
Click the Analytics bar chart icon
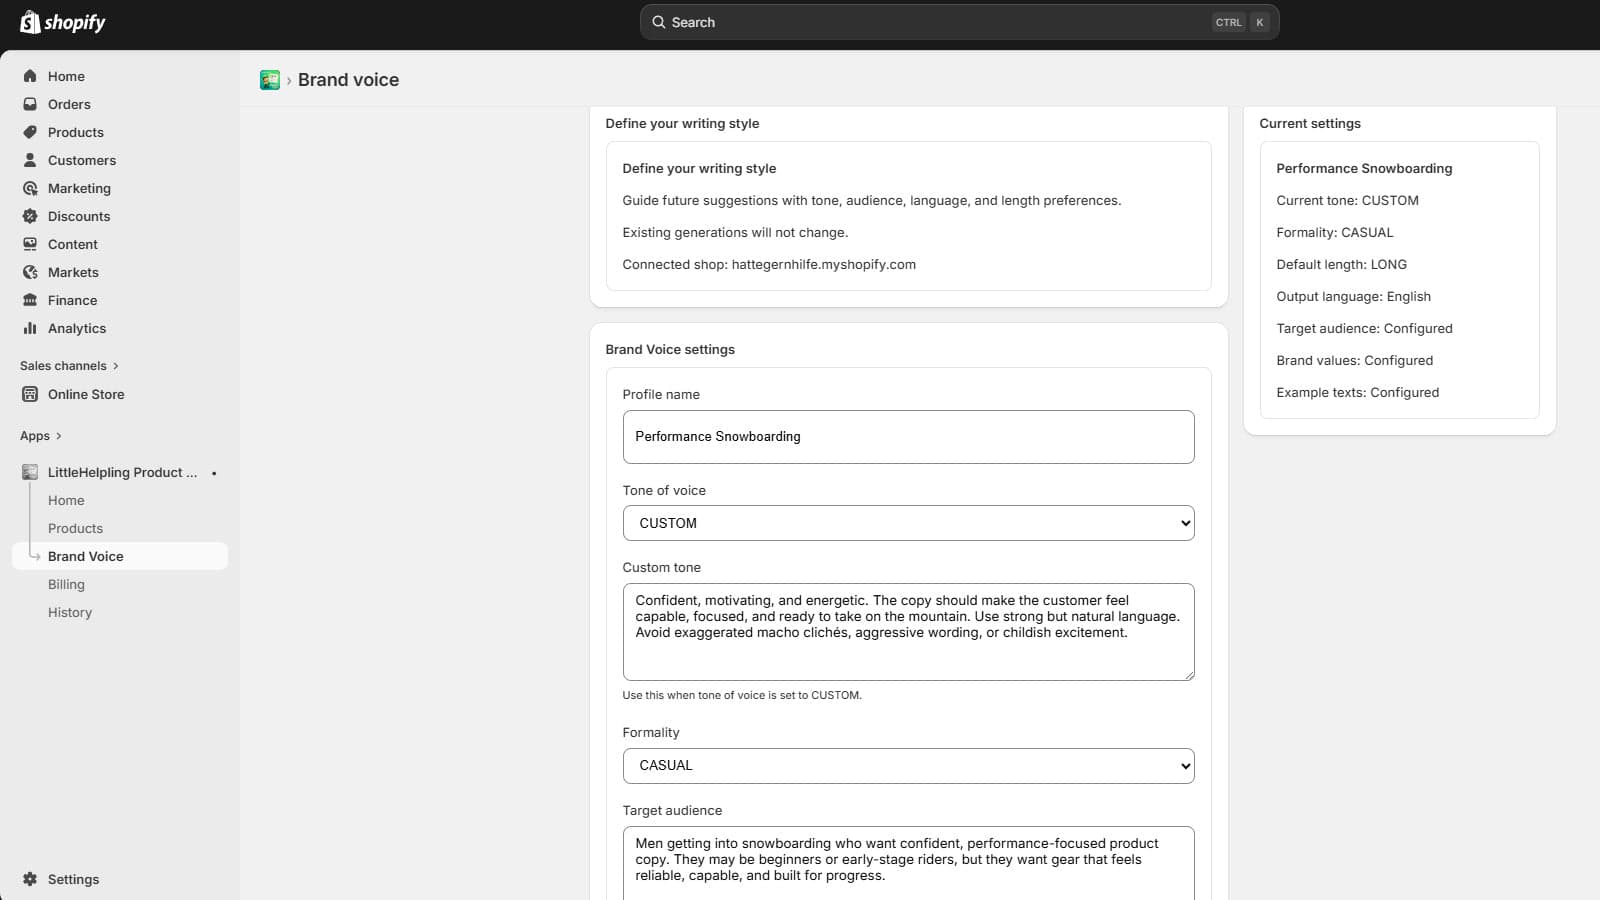pyautogui.click(x=30, y=328)
